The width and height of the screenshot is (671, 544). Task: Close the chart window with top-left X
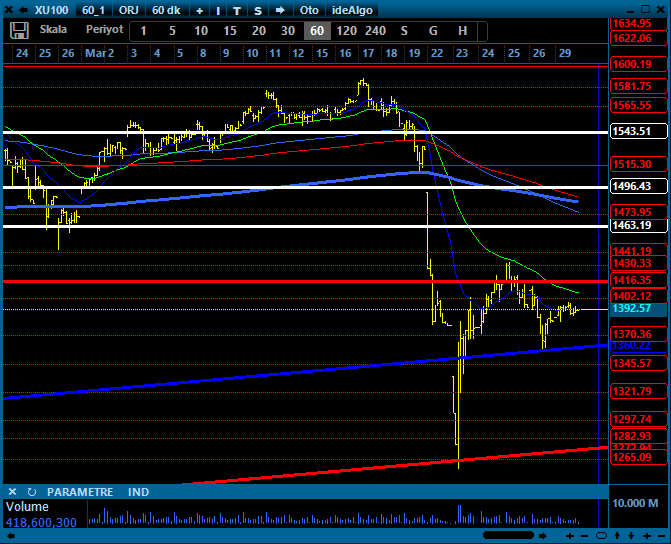click(9, 10)
